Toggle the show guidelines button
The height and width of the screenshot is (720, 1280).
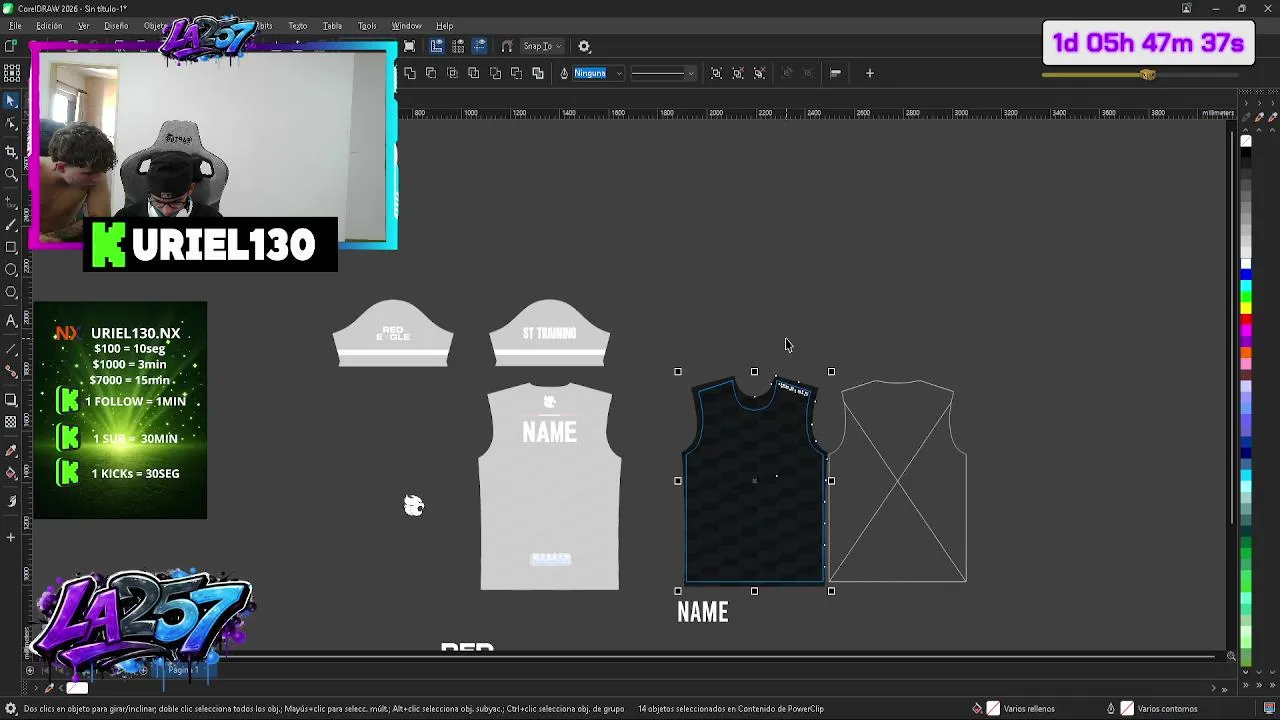480,46
